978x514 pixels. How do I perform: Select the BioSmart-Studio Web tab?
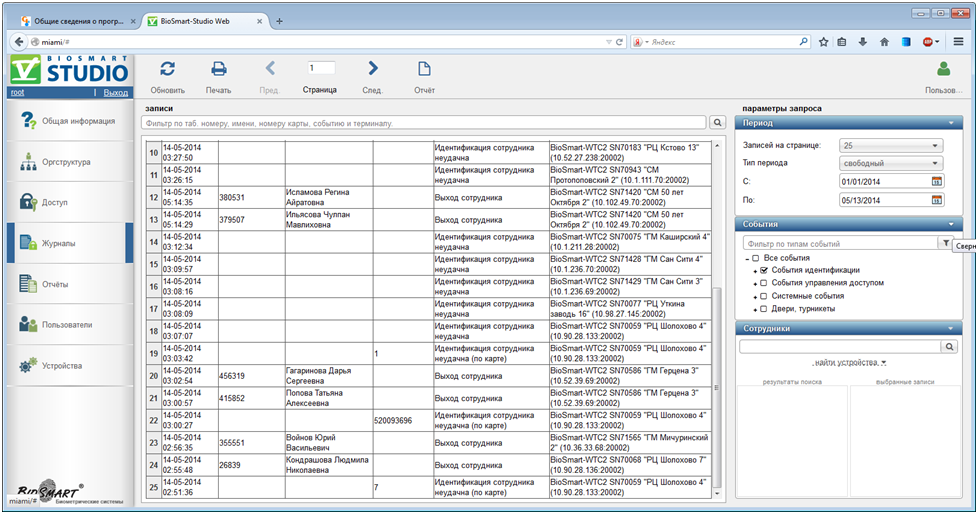click(x=205, y=21)
